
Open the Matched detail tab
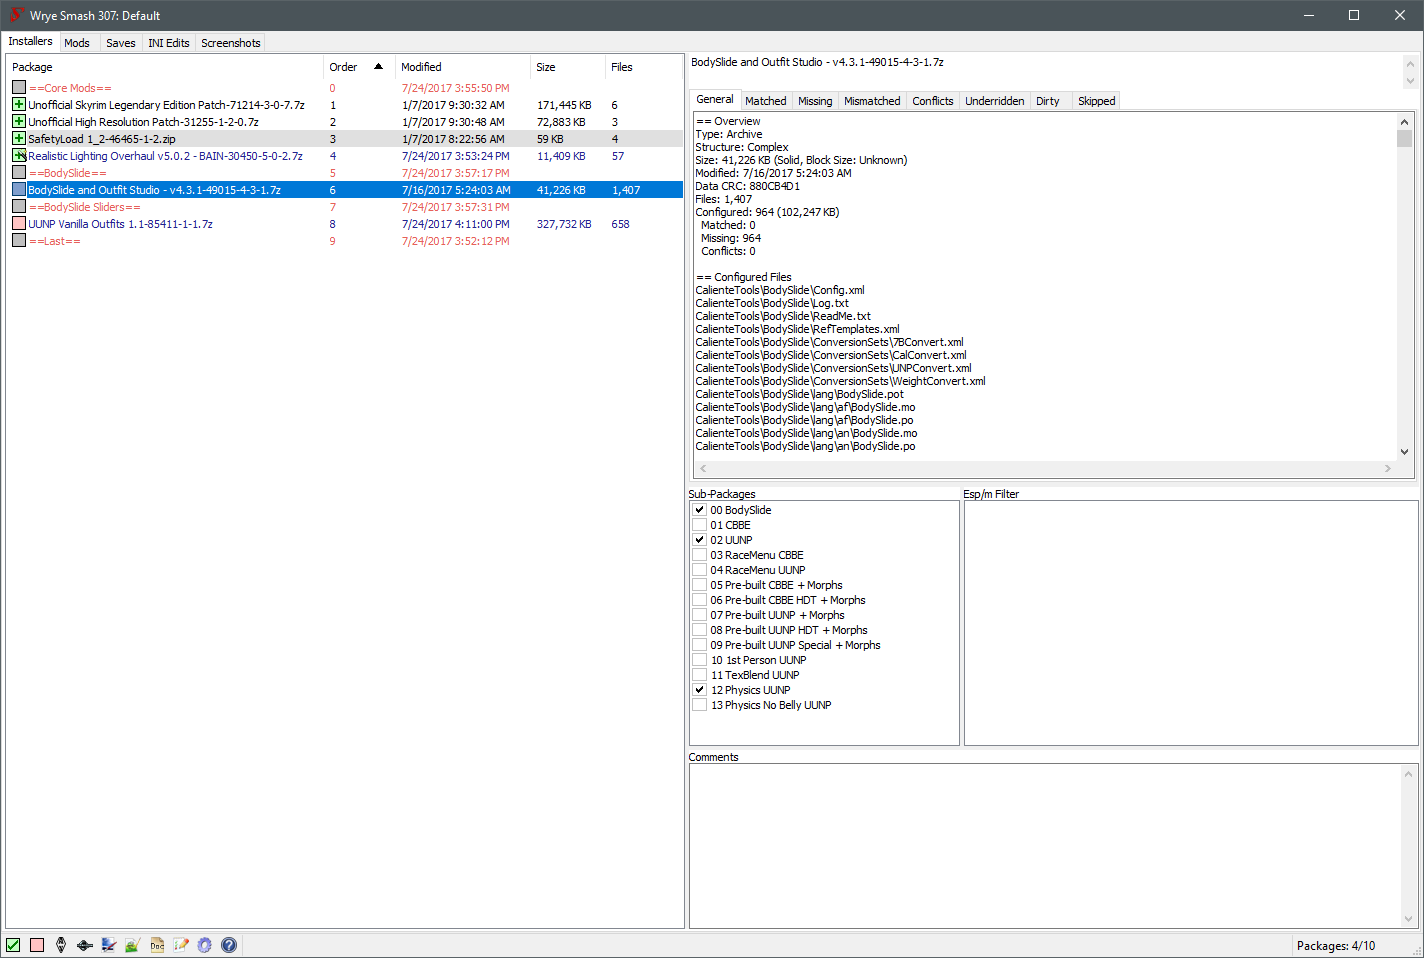(766, 101)
